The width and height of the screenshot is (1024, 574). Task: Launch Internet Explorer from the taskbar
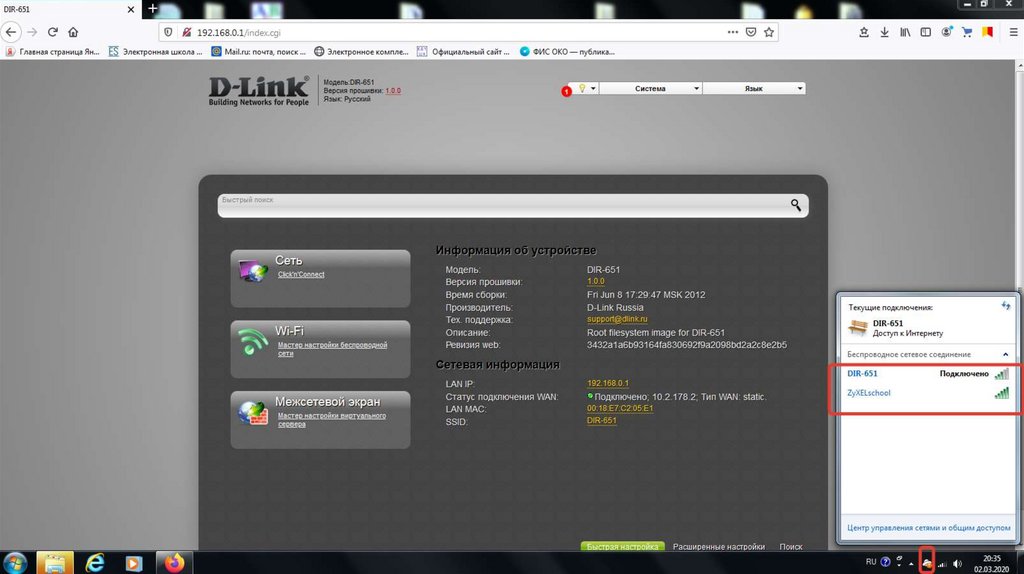pyautogui.click(x=95, y=562)
